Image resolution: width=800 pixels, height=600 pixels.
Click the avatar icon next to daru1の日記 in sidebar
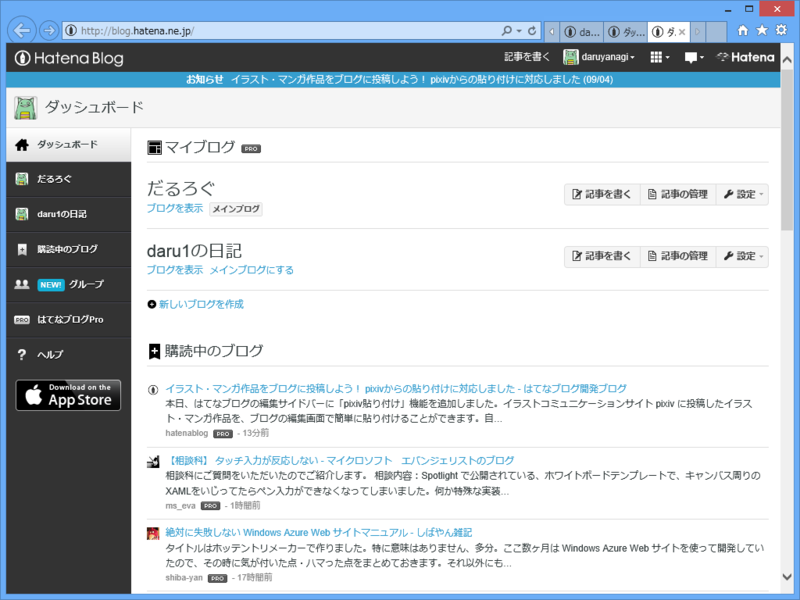[x=21, y=214]
